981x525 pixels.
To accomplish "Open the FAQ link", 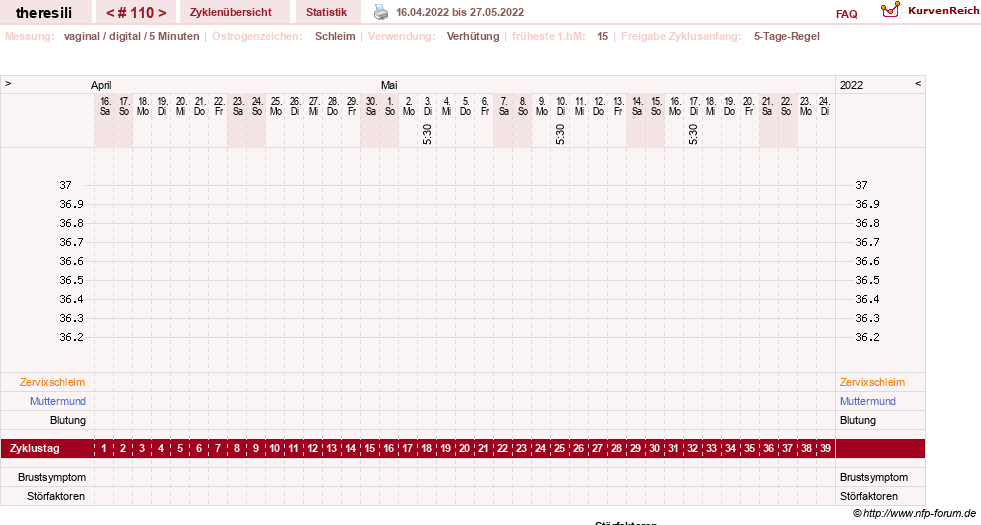I will [846, 14].
